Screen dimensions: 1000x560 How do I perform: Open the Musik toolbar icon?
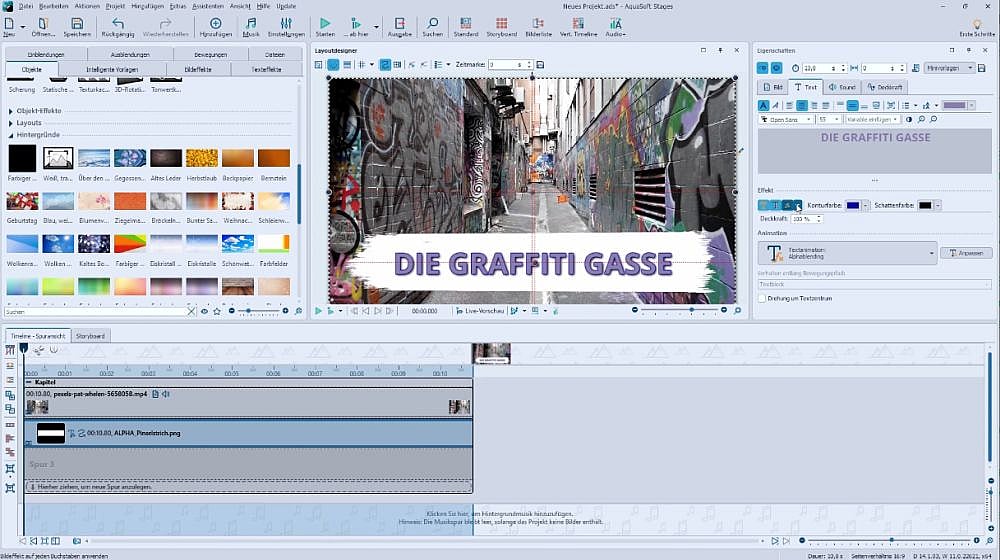251,24
